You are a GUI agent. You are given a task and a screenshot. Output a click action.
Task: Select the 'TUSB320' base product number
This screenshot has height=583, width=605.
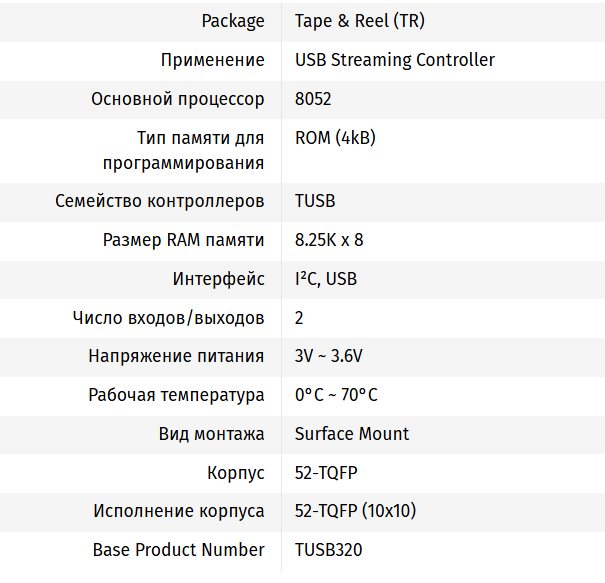coord(329,550)
